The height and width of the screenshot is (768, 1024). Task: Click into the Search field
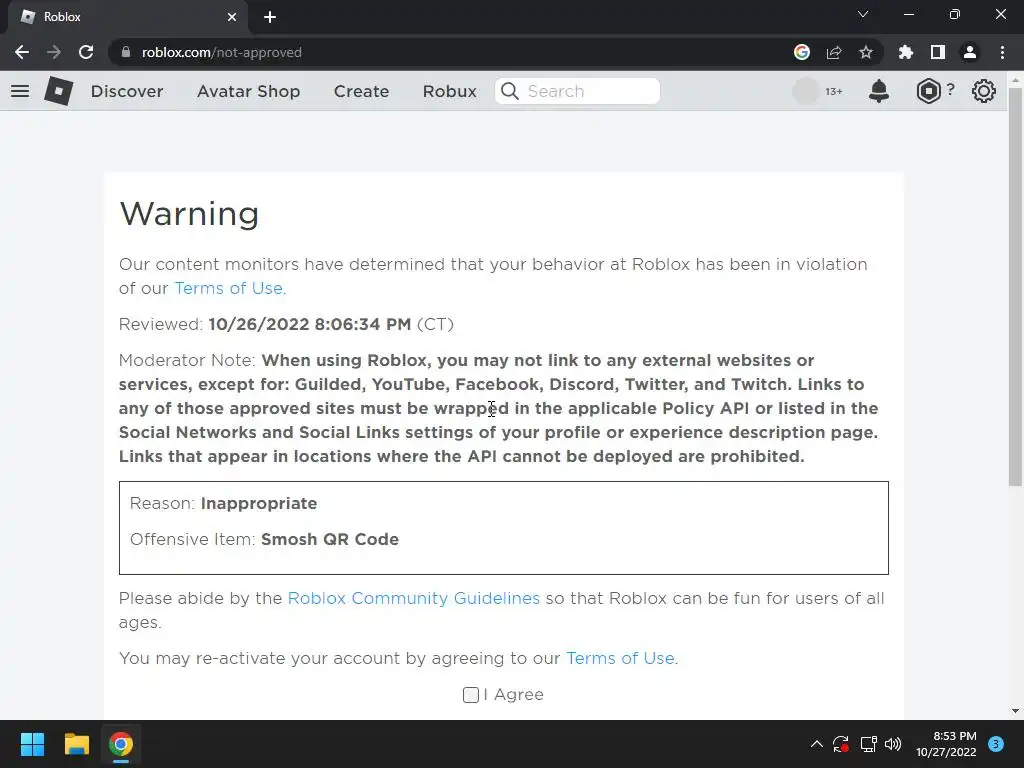coord(577,91)
